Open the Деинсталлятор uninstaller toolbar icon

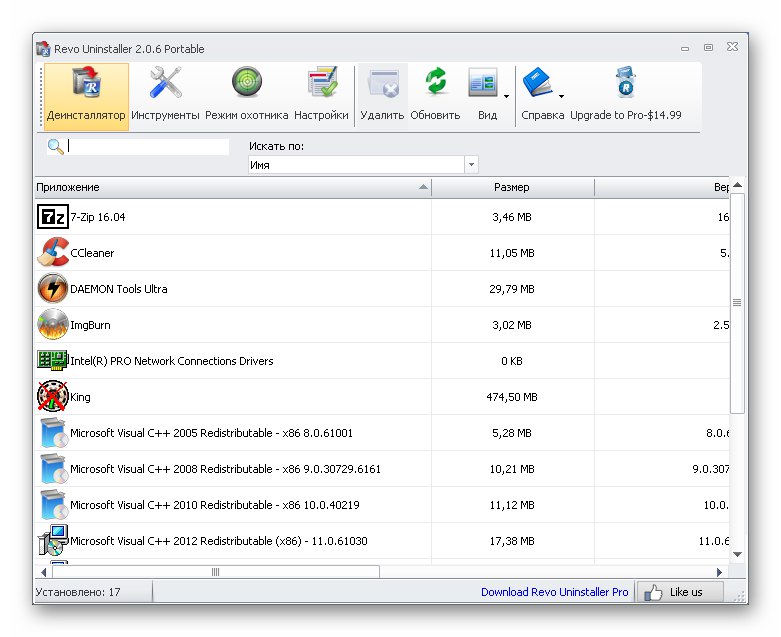pos(86,83)
